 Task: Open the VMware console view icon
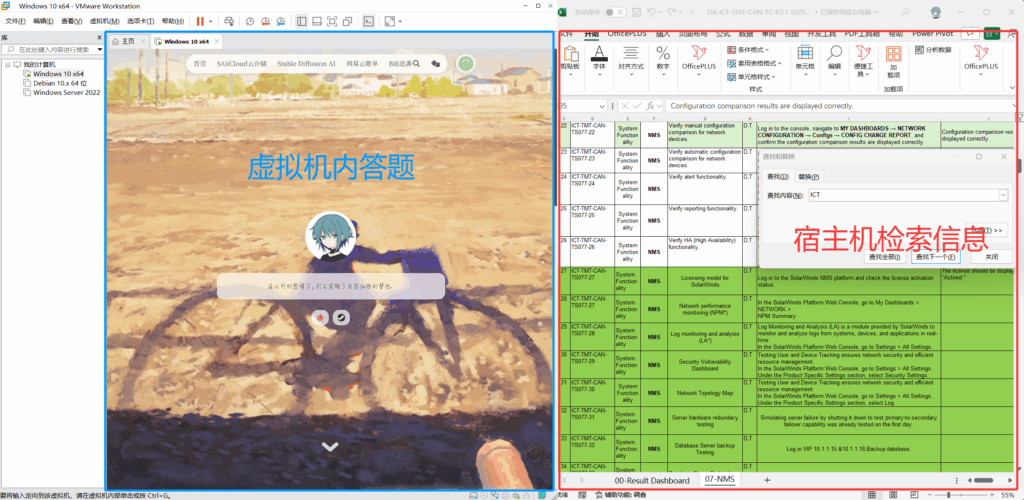(x=368, y=20)
